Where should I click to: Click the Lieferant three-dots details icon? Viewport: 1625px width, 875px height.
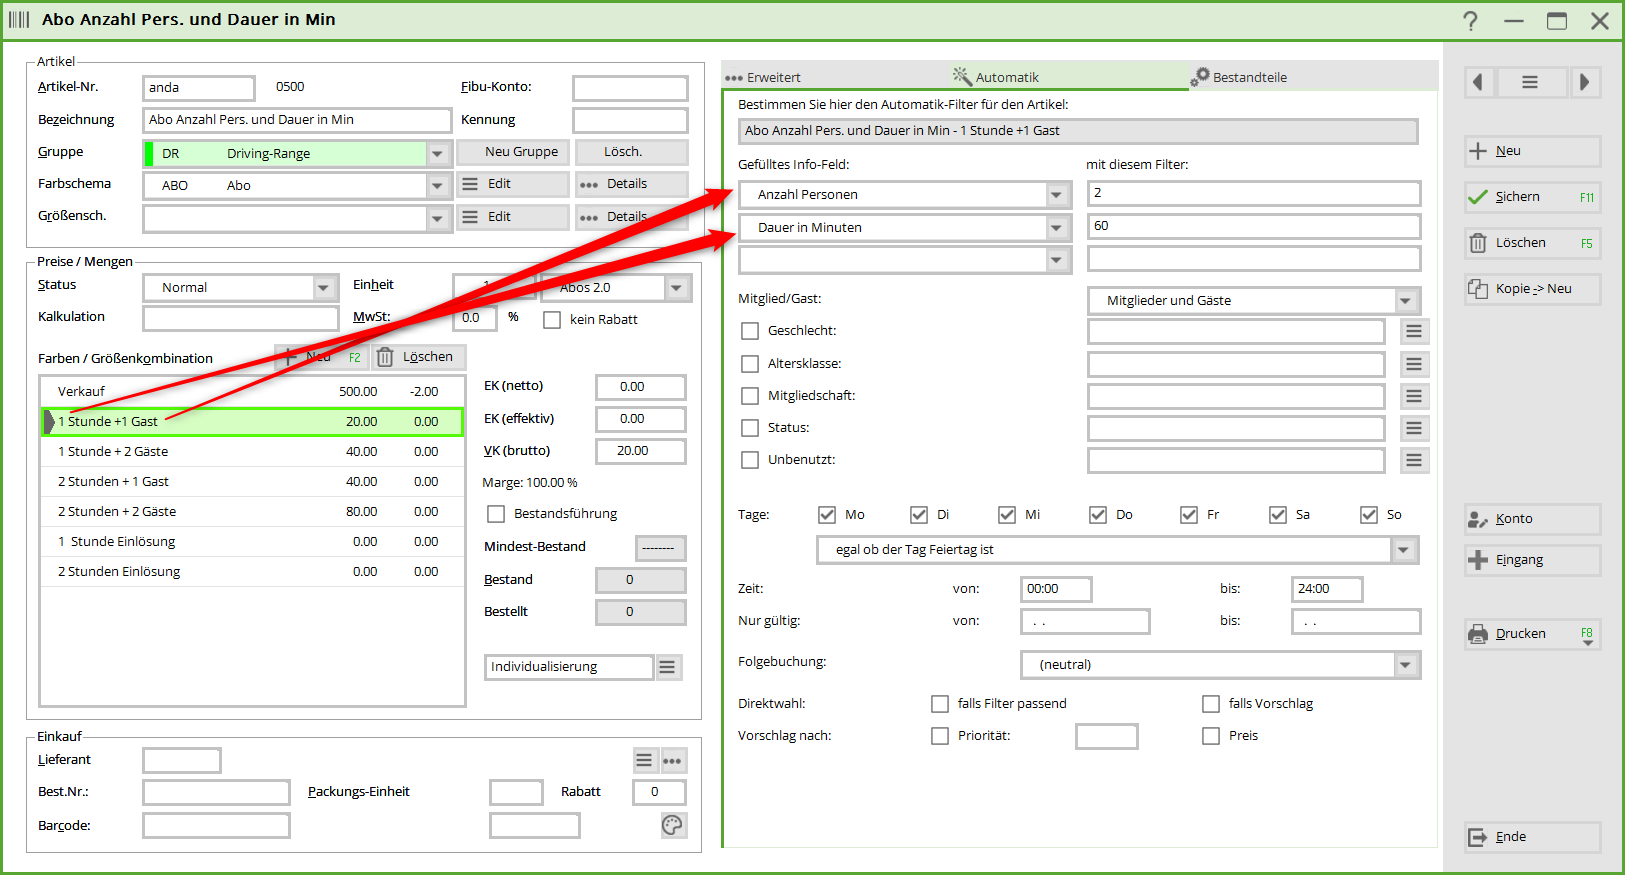coord(672,761)
